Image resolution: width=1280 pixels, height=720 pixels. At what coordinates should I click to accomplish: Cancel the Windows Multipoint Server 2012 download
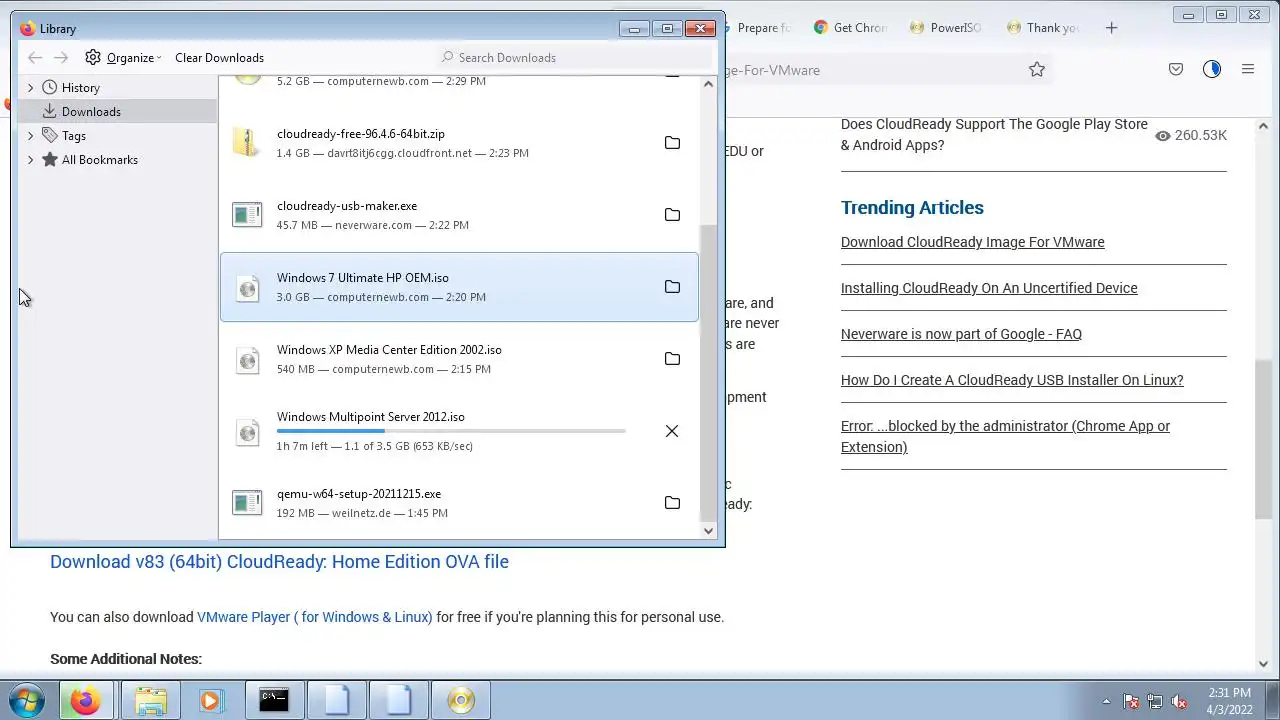pyautogui.click(x=672, y=431)
